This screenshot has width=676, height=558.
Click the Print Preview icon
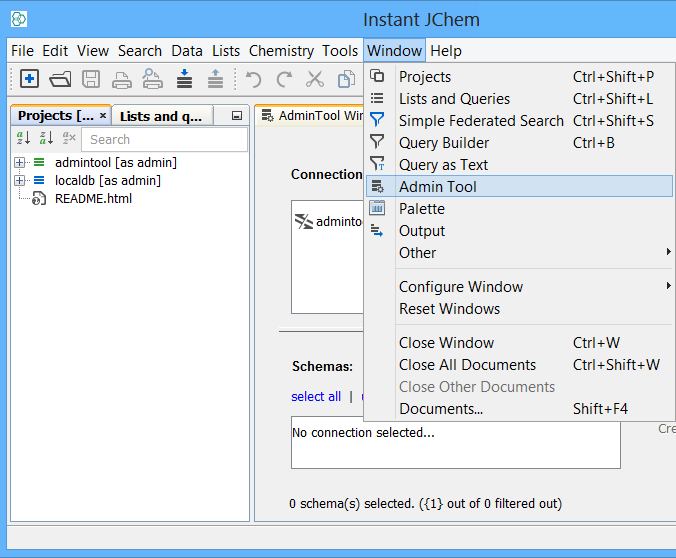[153, 79]
